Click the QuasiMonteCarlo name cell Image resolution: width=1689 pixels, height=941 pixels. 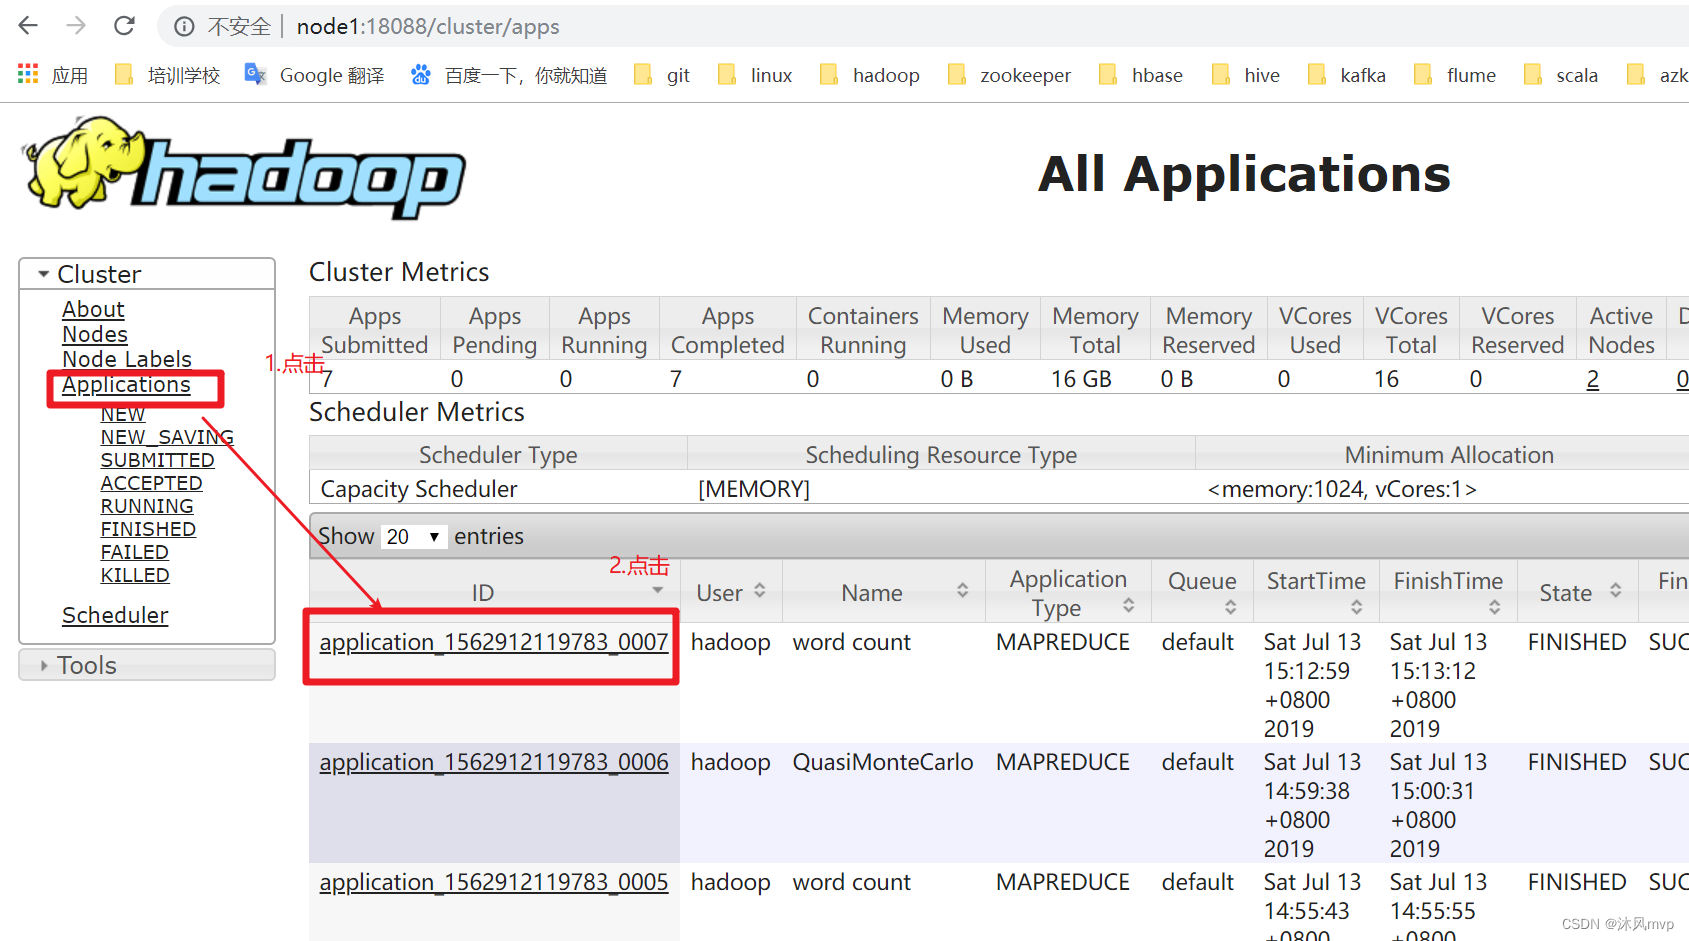click(x=883, y=762)
